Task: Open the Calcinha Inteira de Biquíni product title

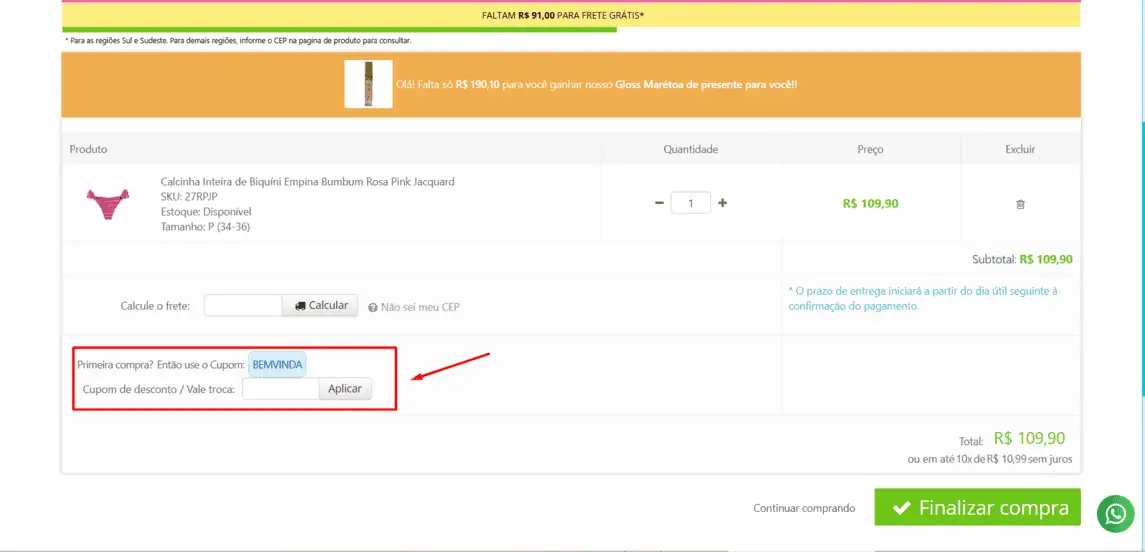Action: coord(307,182)
